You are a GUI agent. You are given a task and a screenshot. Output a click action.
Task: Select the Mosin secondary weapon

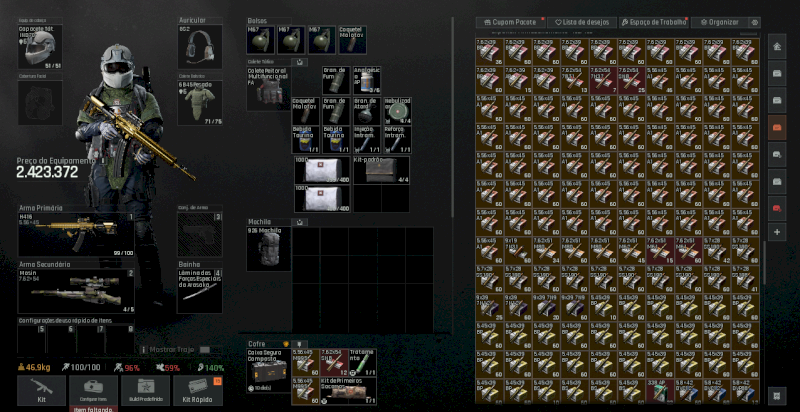coord(76,291)
